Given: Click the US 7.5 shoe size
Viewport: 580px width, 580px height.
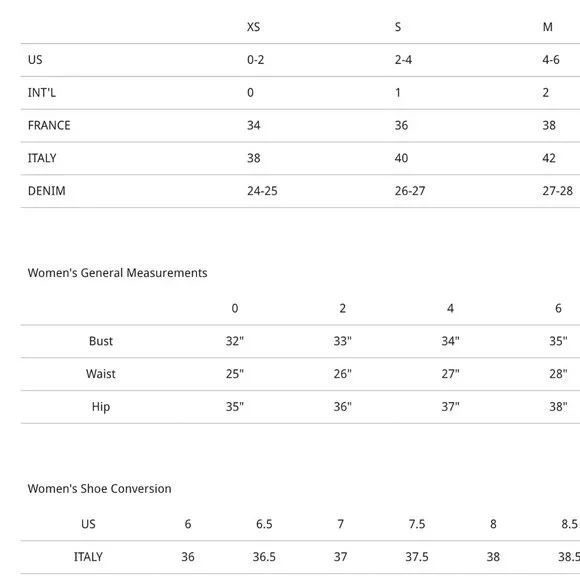Looking at the screenshot, I should [x=417, y=524].
